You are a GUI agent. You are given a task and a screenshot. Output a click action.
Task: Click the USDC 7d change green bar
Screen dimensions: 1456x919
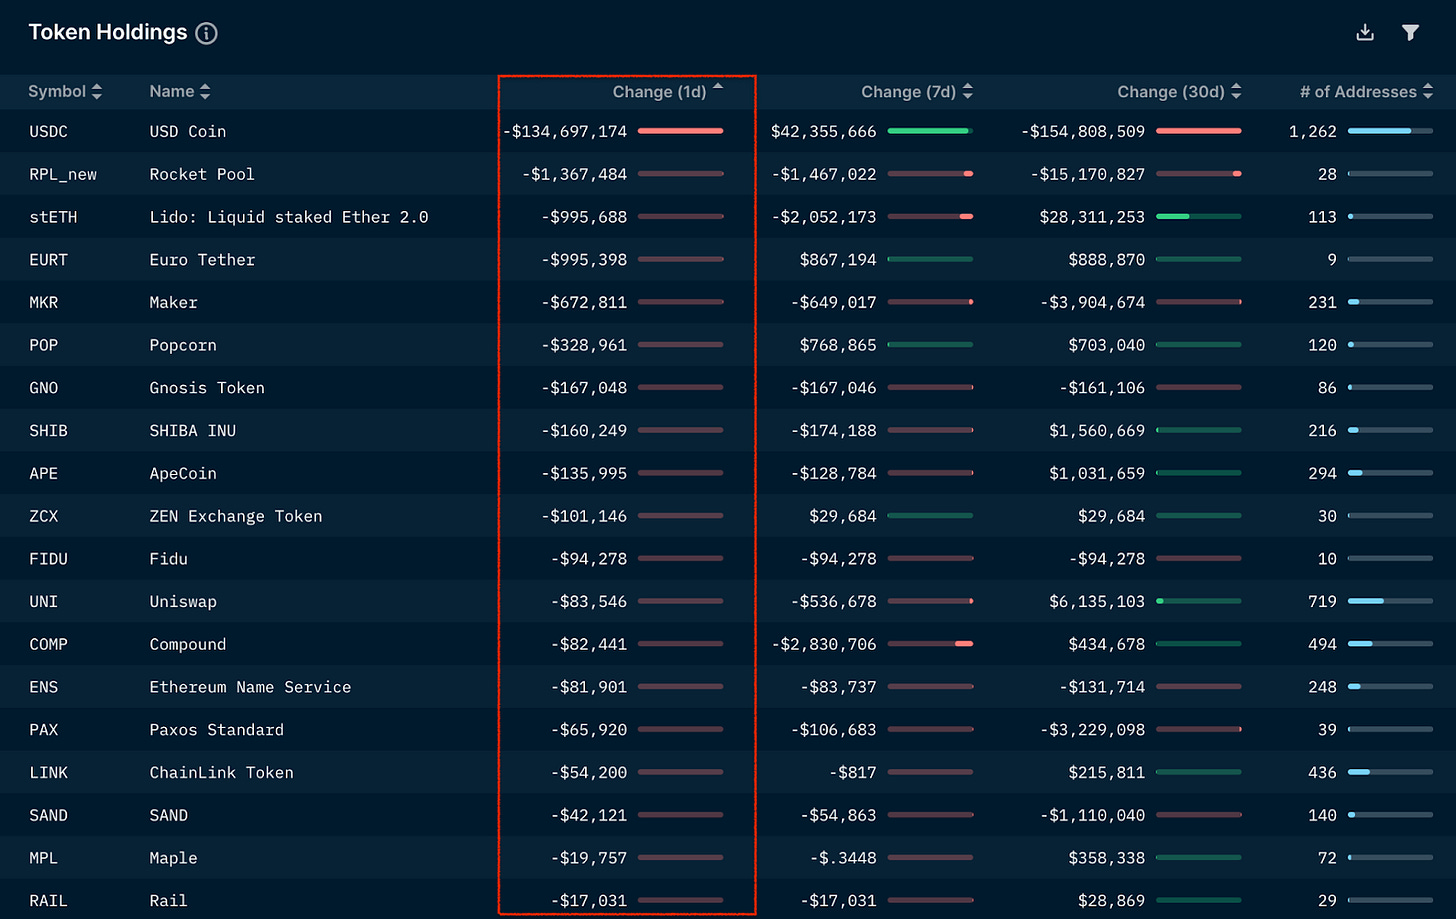click(930, 131)
